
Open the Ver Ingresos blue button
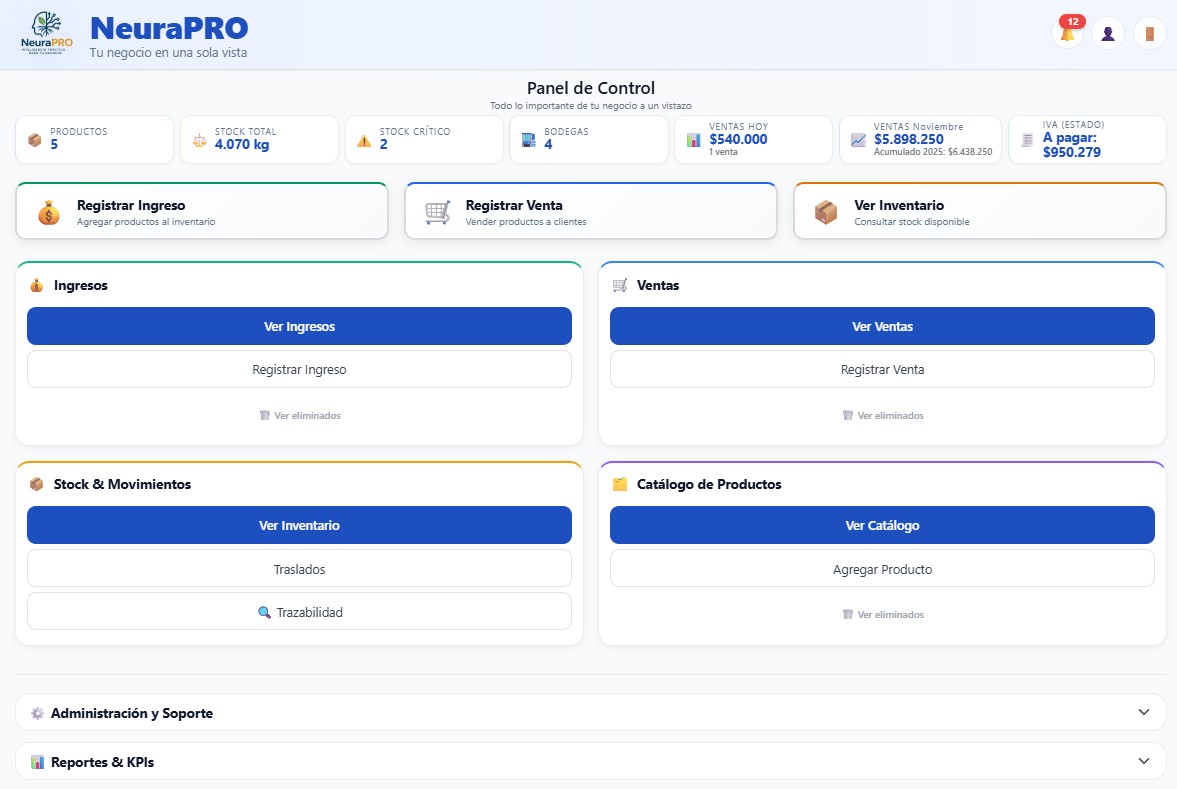(x=299, y=326)
